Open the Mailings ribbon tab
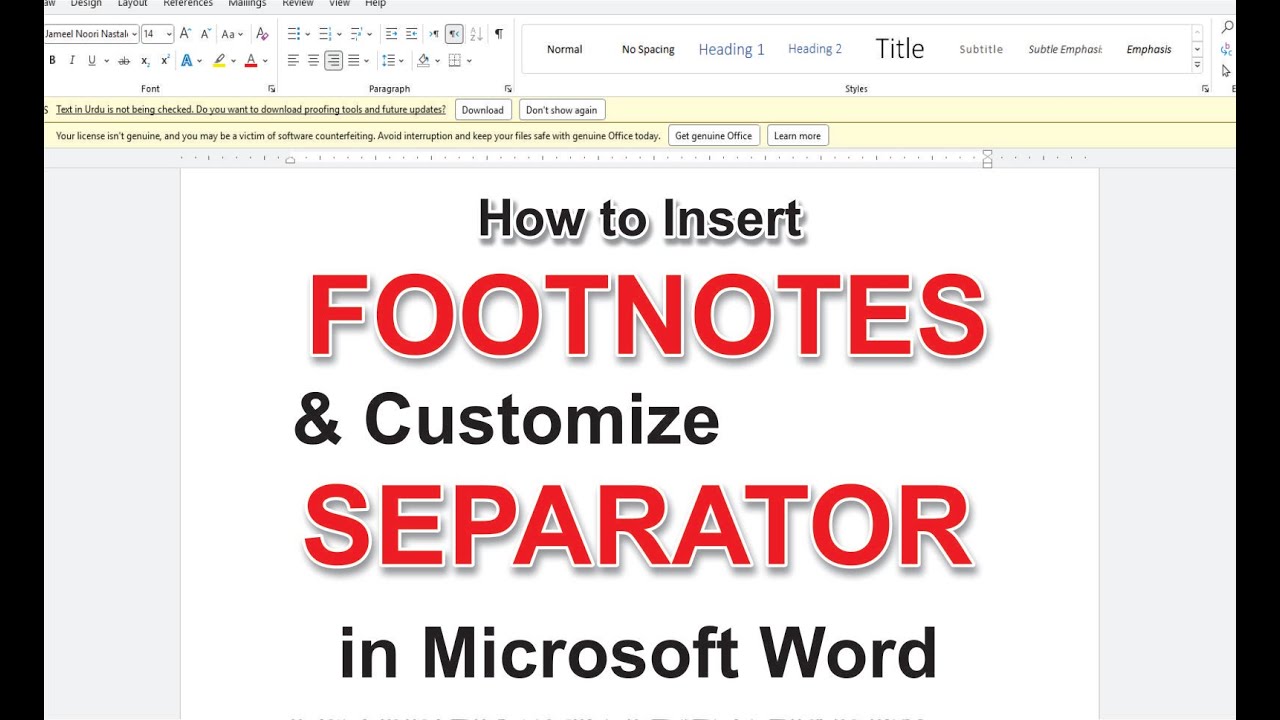 [x=247, y=4]
